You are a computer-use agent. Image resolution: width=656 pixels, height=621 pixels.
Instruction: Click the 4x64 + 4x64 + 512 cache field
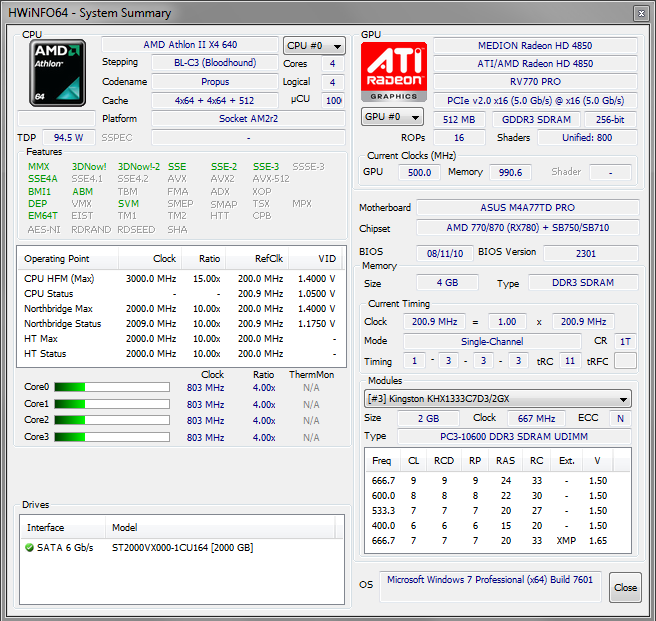(215, 101)
